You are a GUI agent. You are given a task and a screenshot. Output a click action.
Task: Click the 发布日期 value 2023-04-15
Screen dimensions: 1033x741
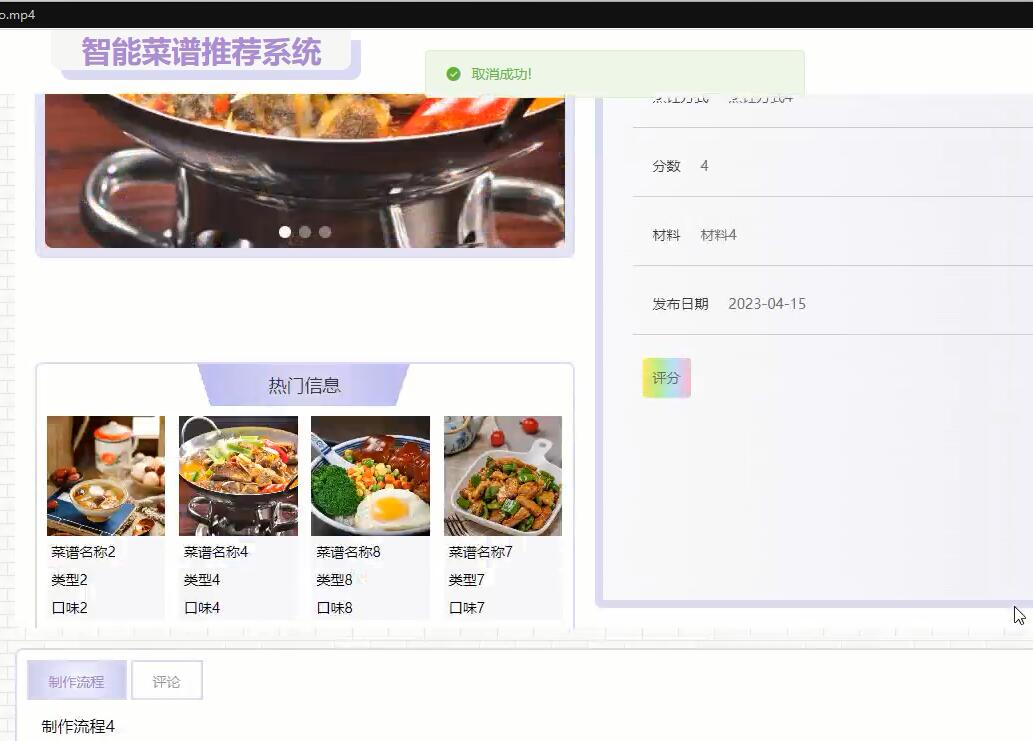pos(767,303)
